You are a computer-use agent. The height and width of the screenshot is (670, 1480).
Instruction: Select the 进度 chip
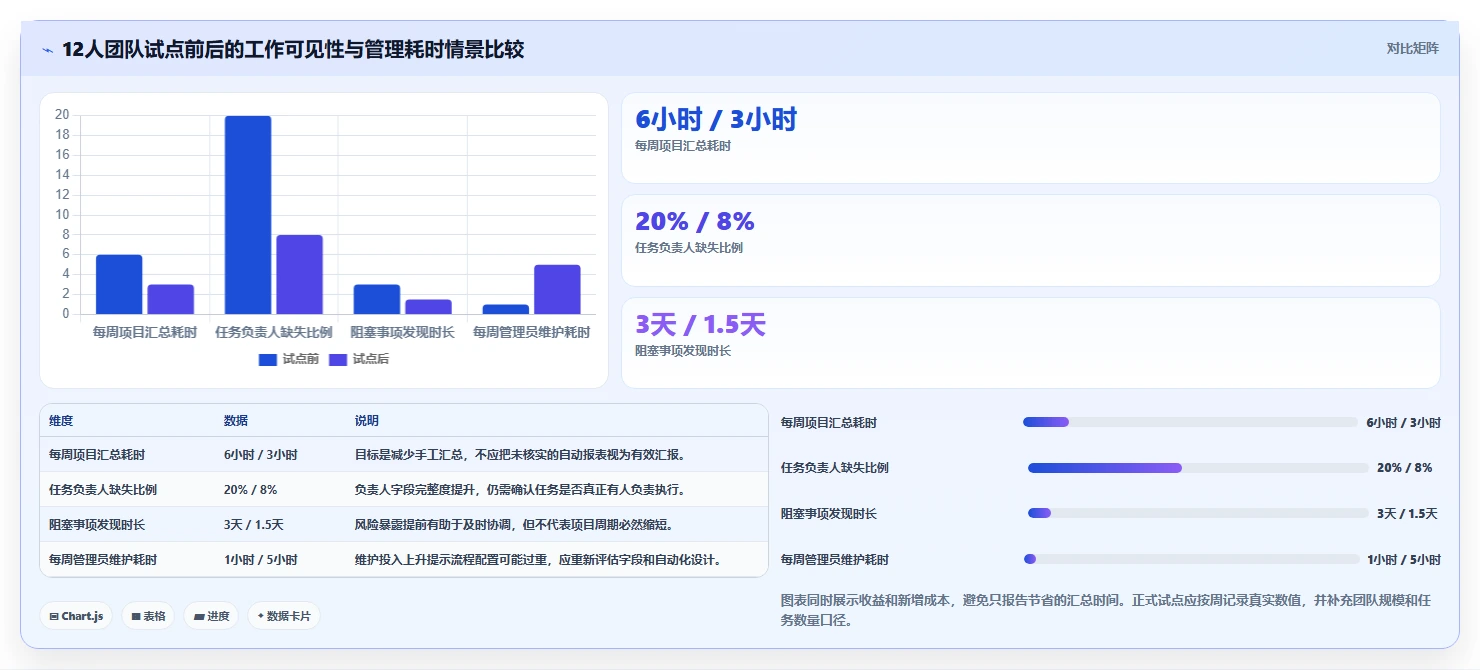[211, 616]
